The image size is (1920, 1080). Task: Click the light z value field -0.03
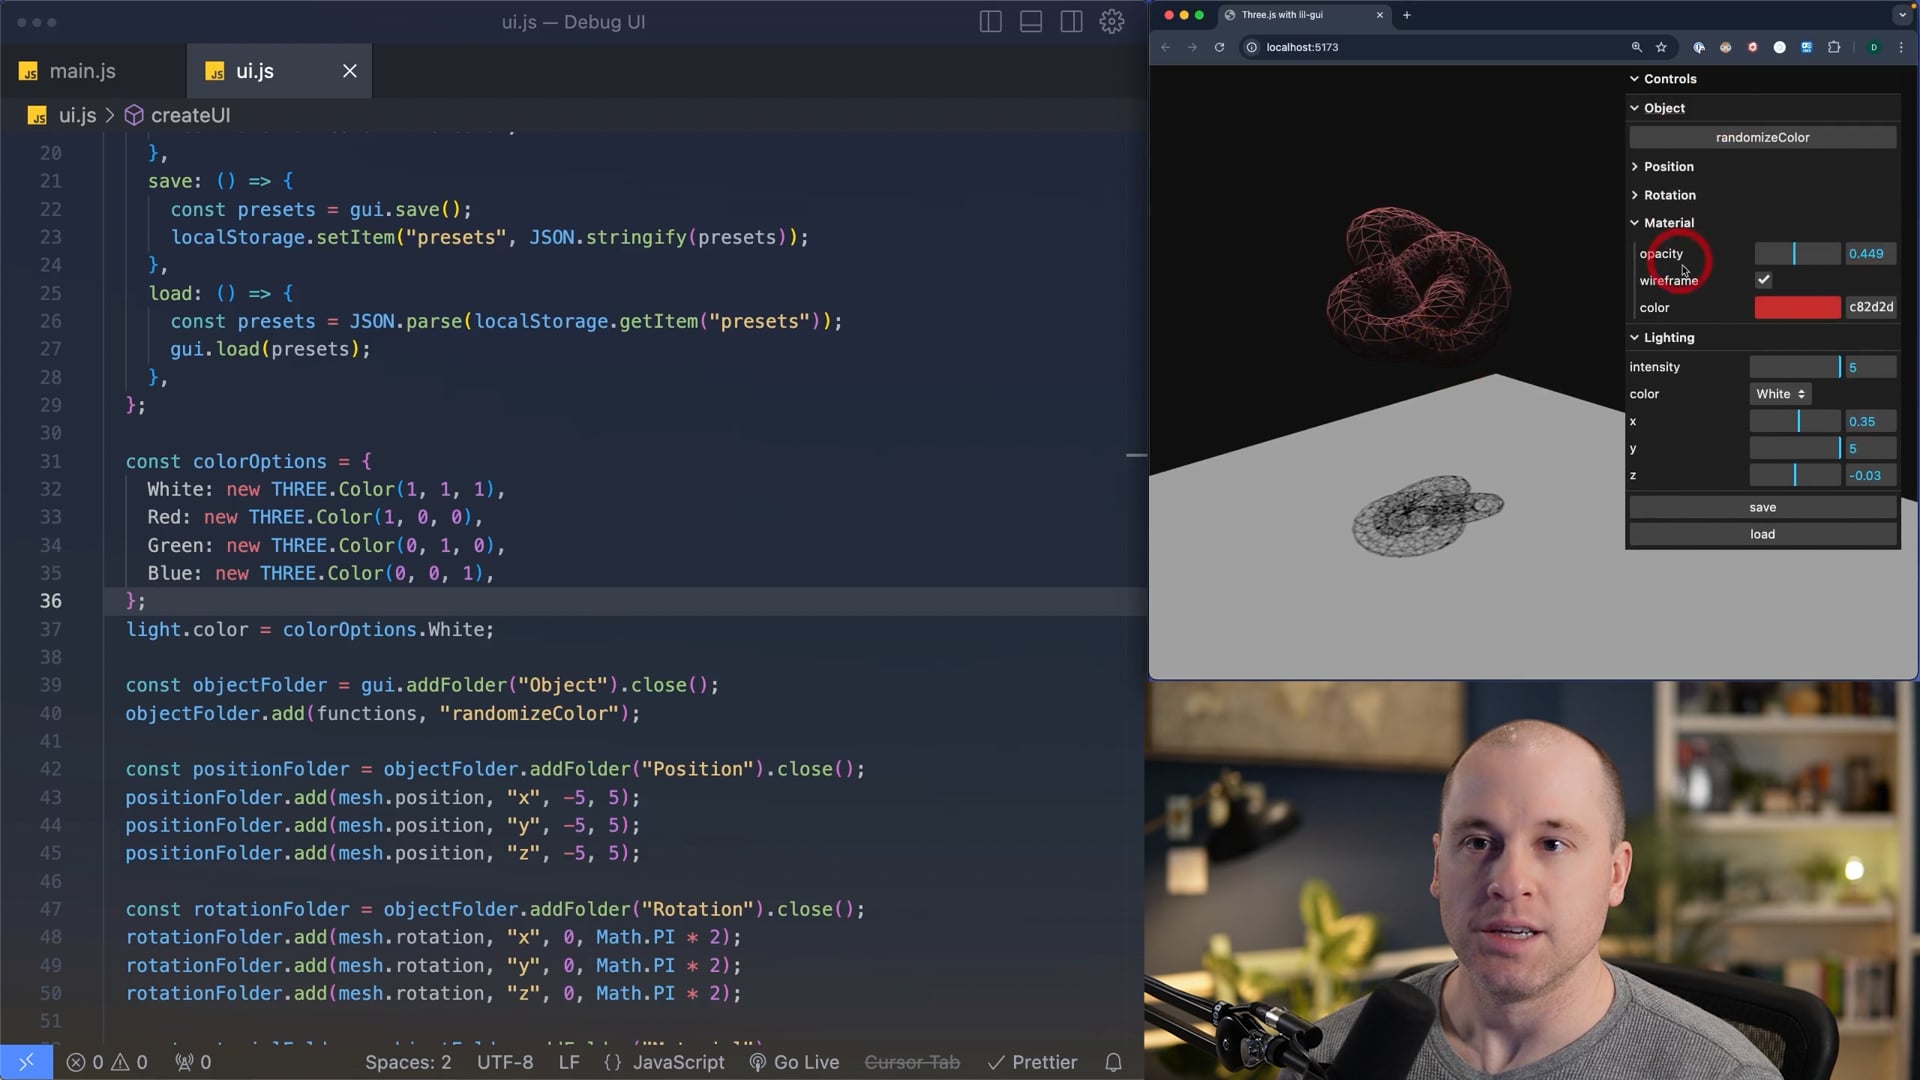pyautogui.click(x=1870, y=476)
